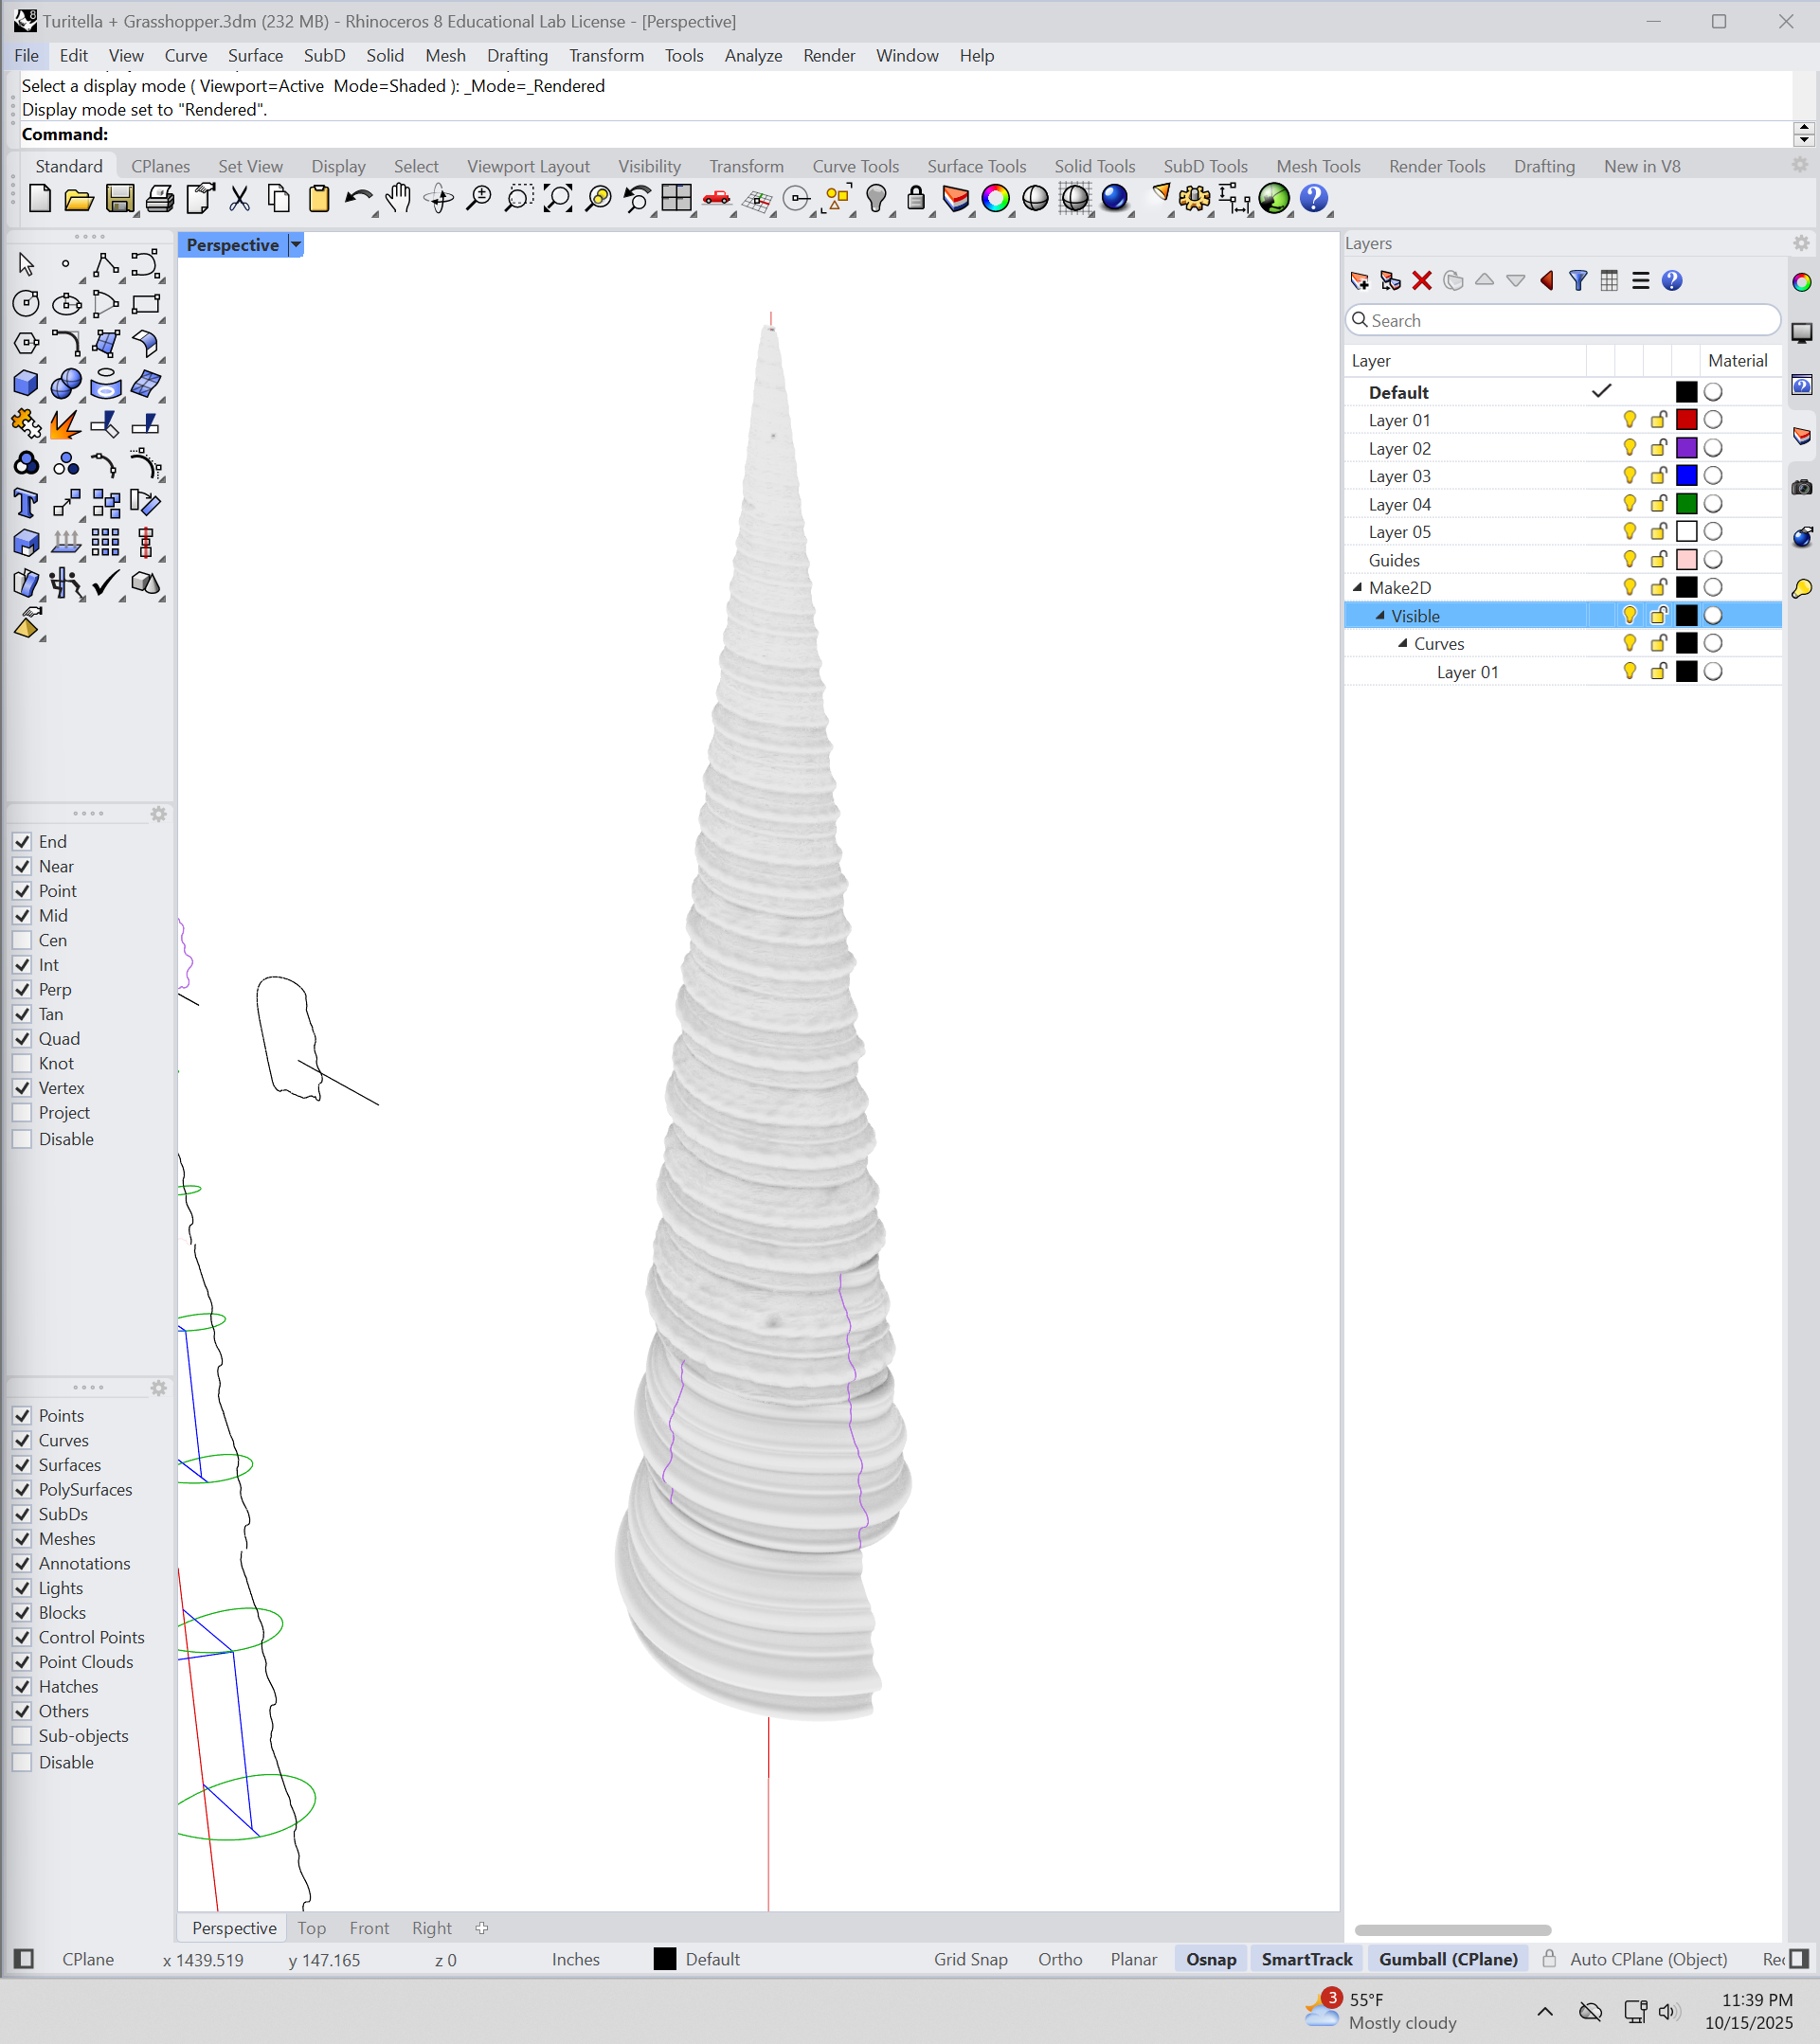Expand the Curves sublayer under Visible
The width and height of the screenshot is (1820, 2044).
tap(1403, 643)
